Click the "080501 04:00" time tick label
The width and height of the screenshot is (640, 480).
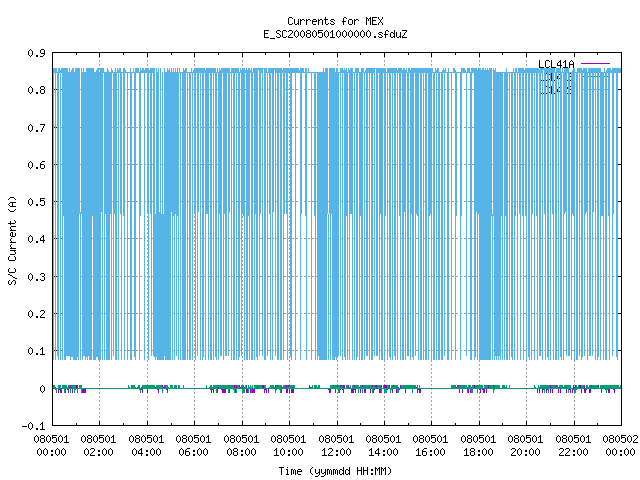146,446
